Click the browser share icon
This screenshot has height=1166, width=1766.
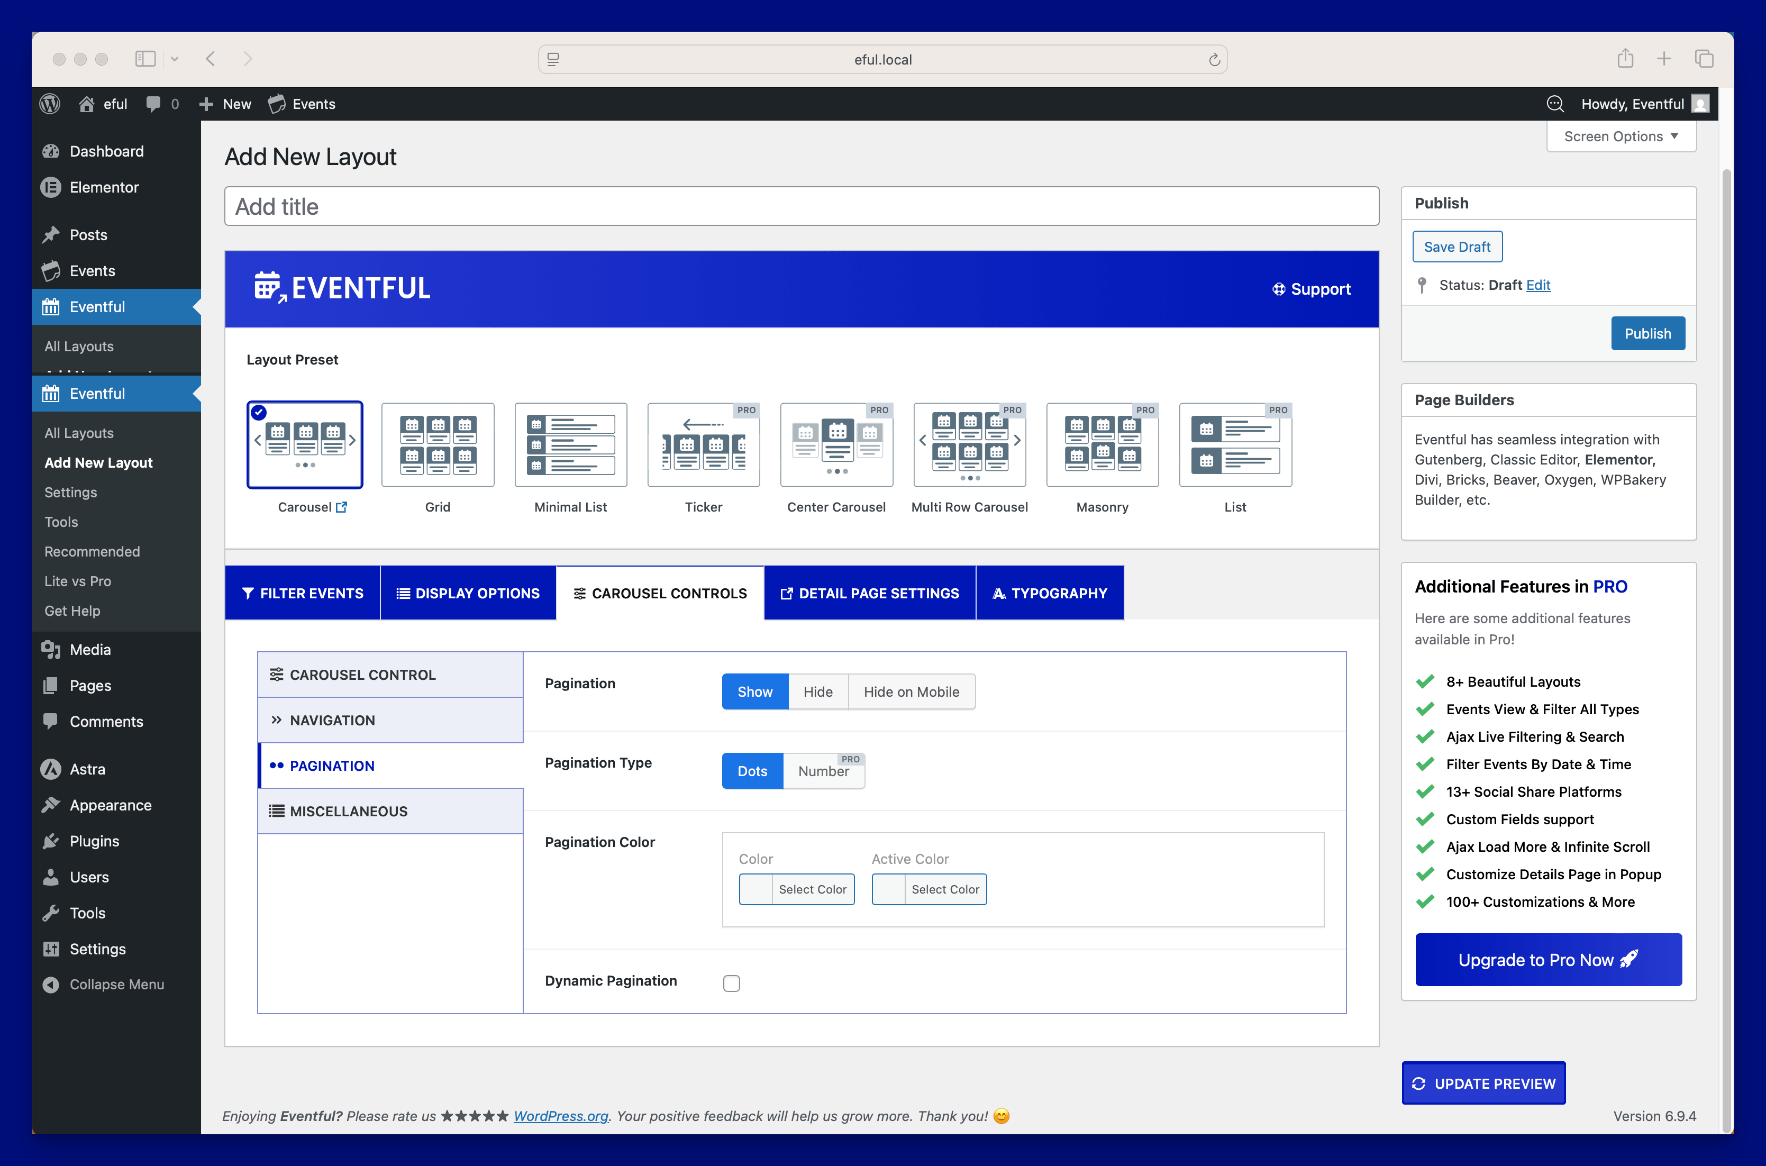pos(1625,59)
